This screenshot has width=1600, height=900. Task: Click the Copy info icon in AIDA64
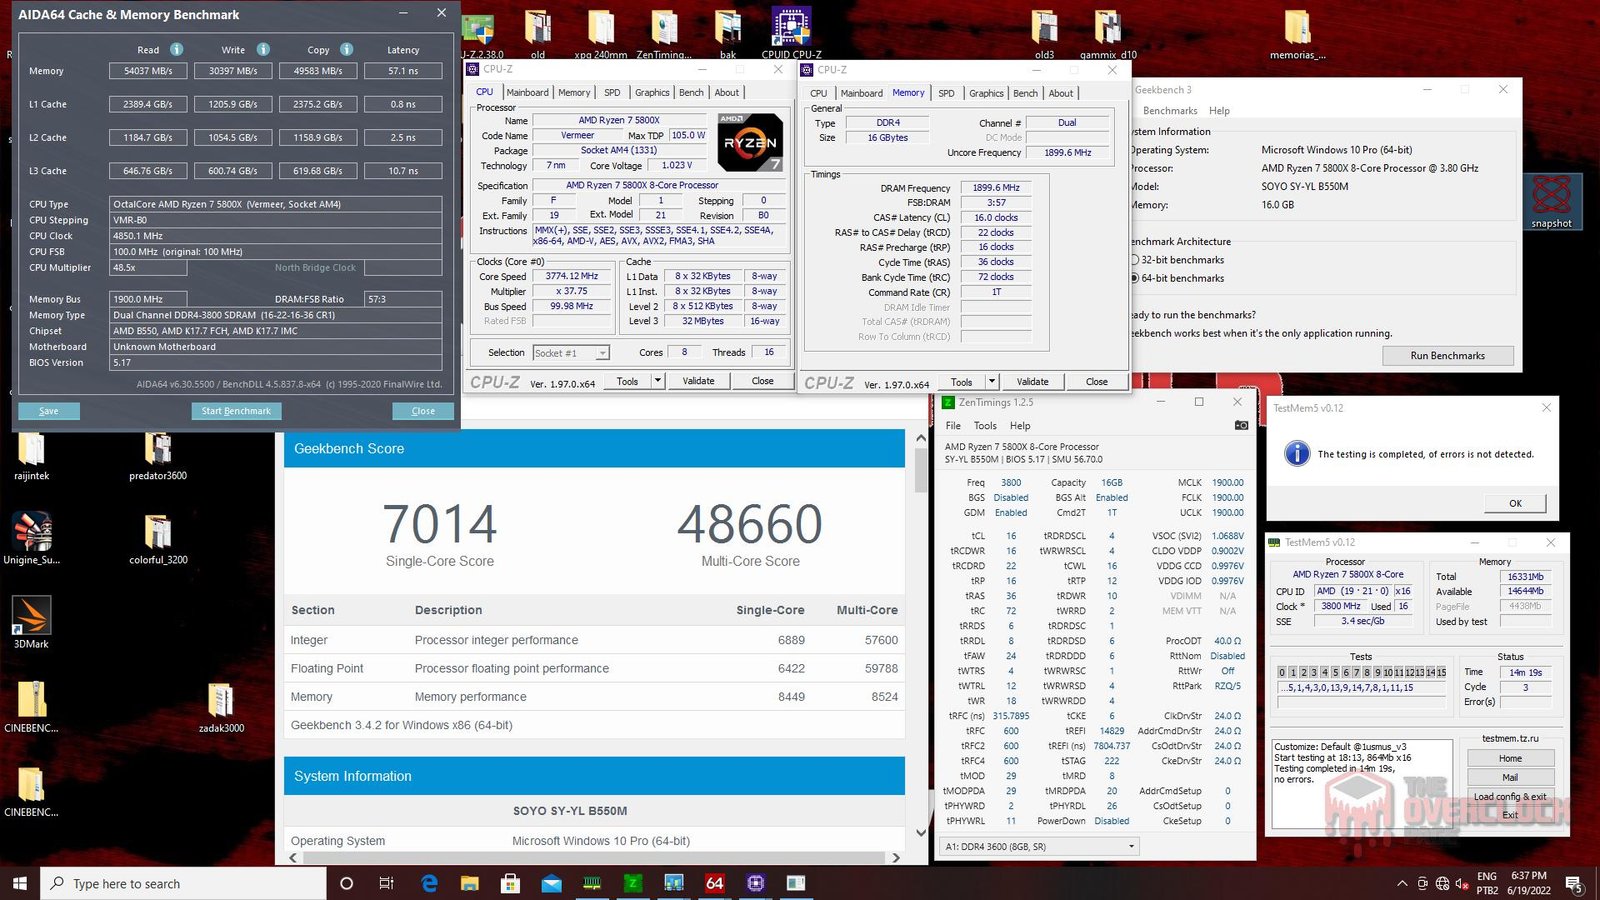[x=347, y=49]
